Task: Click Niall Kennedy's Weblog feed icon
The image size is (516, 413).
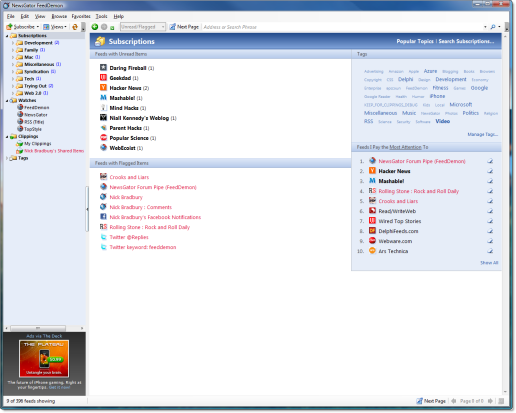Action: [103, 117]
